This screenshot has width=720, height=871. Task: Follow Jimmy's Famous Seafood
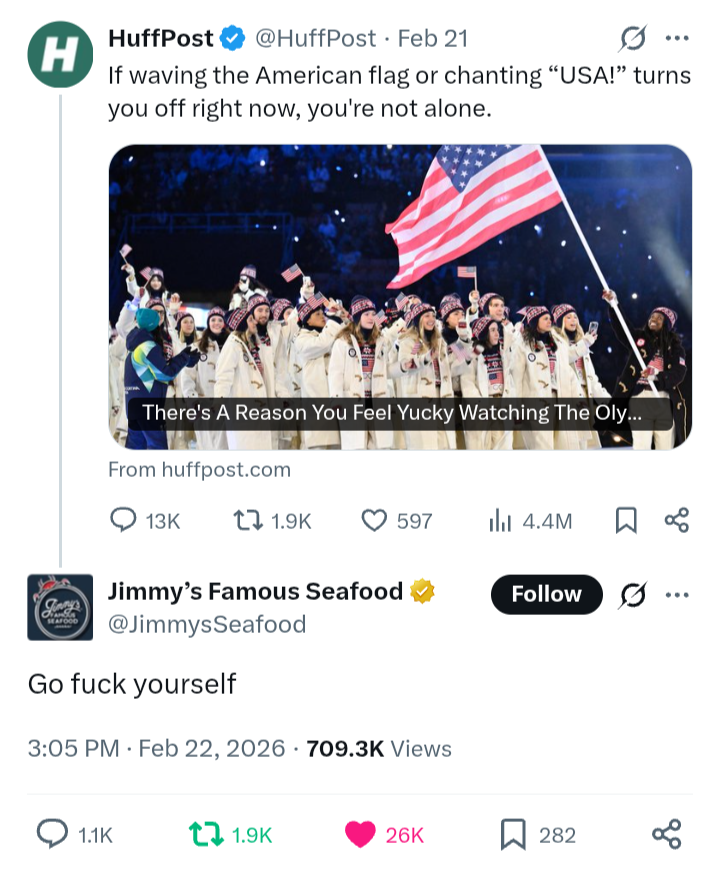(x=546, y=594)
